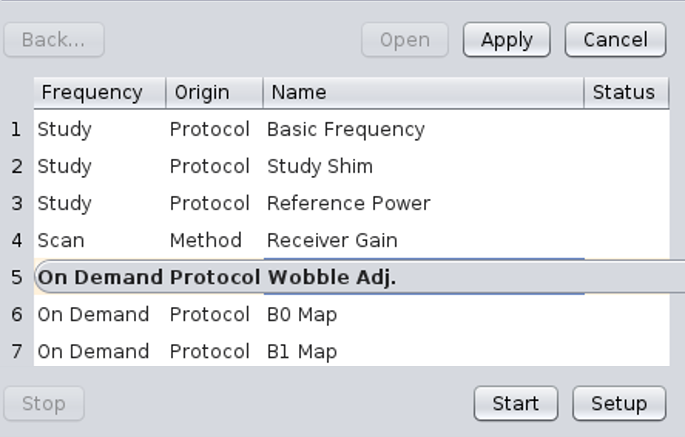Open the Setup dialog button
The height and width of the screenshot is (437, 685).
tap(618, 404)
